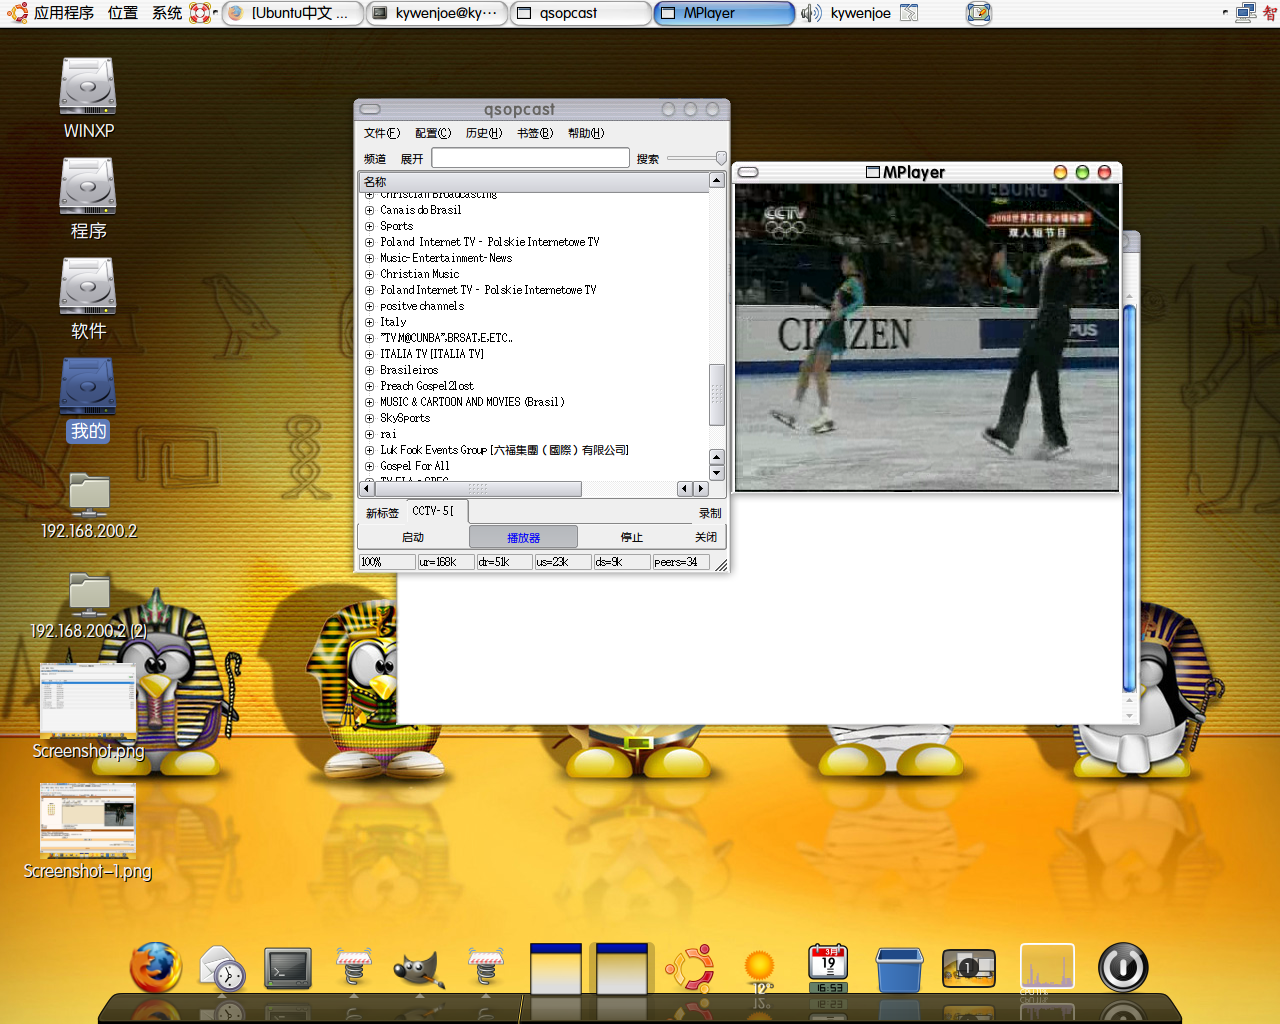
Task: Click the Ubuntu logo beside 应用程序
Action: (17, 13)
